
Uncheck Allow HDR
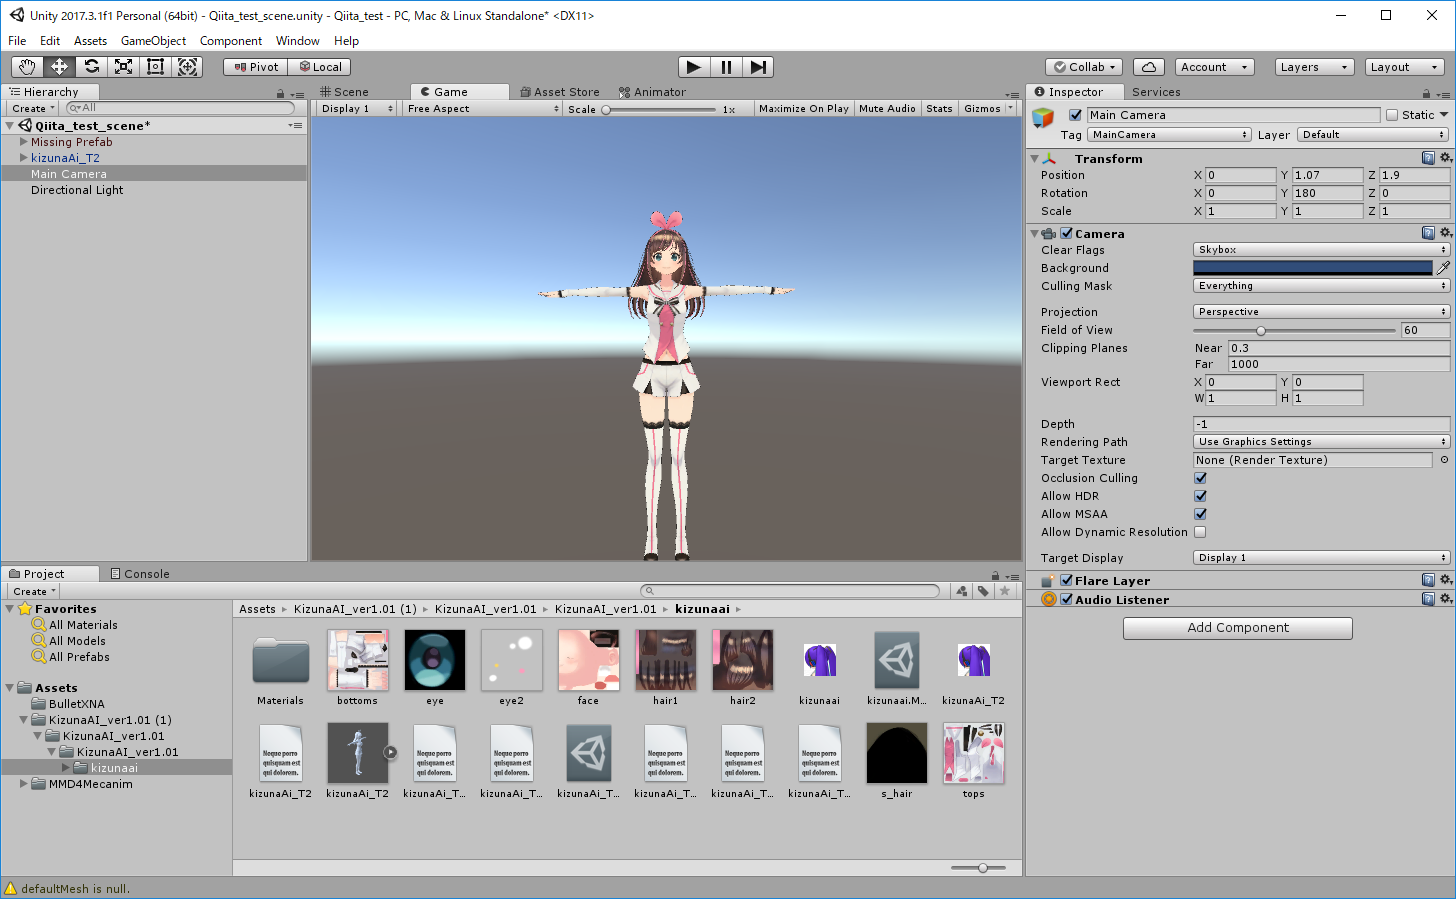pyautogui.click(x=1201, y=496)
